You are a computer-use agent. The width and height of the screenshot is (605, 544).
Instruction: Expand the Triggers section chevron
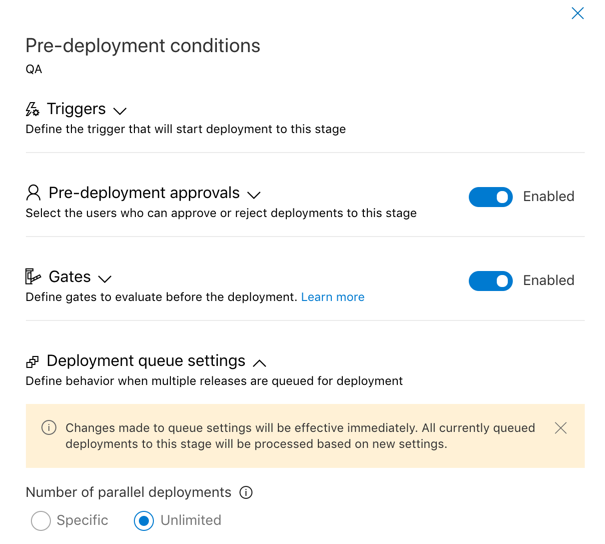(x=120, y=110)
